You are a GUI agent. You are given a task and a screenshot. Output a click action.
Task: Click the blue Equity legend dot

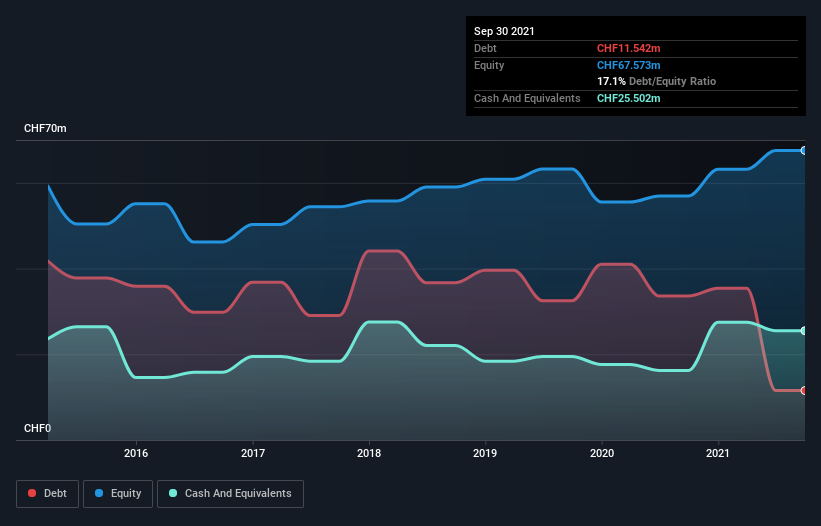pos(99,493)
